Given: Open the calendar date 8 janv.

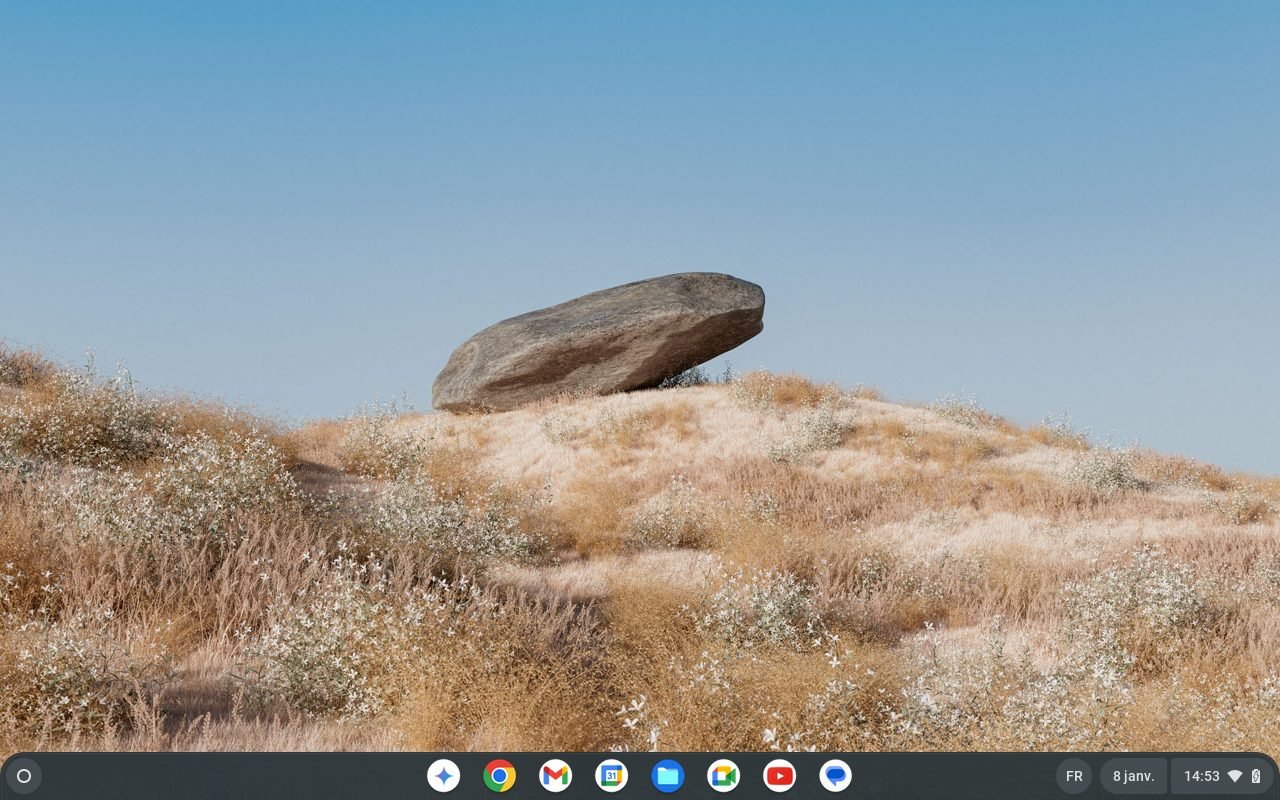Looking at the screenshot, I should (x=1133, y=776).
